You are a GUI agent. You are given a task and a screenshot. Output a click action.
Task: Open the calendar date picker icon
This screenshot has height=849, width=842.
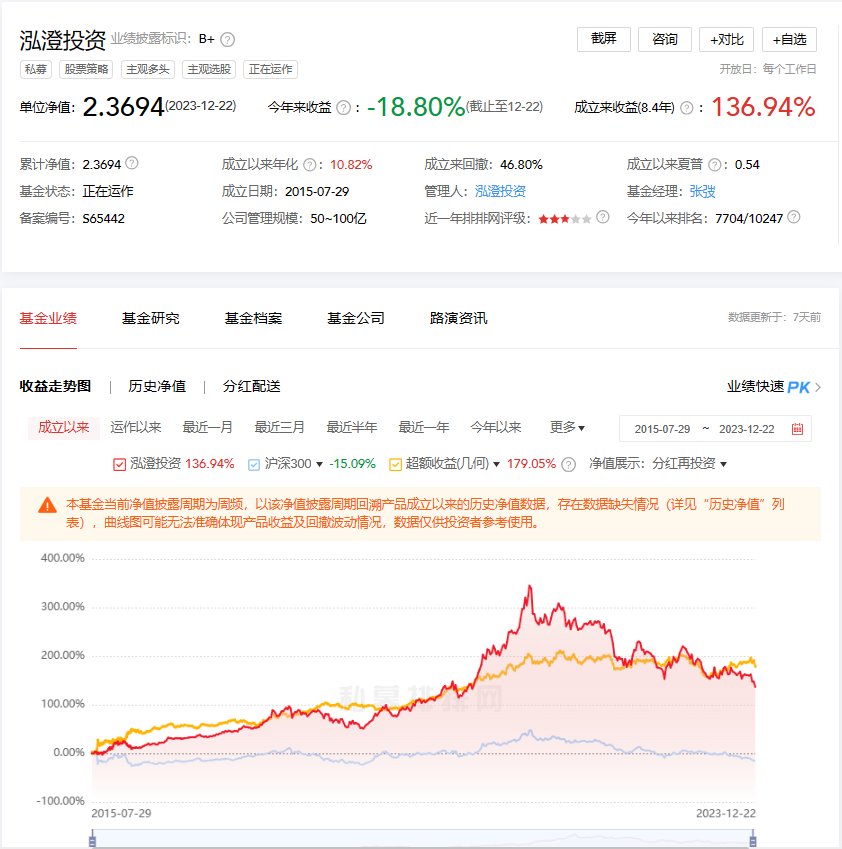point(797,429)
